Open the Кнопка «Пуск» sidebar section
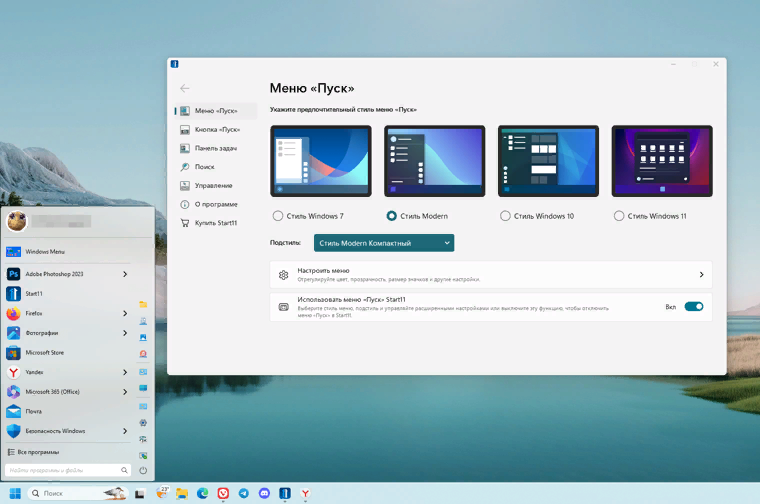Viewport: 760px width, 504px height. coord(216,129)
